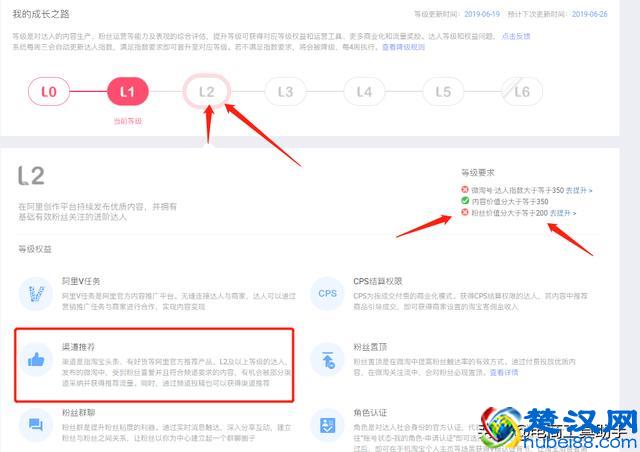Click the 阿里V任务 V icon
Viewport: 640px width, 452px height.
(x=36, y=294)
